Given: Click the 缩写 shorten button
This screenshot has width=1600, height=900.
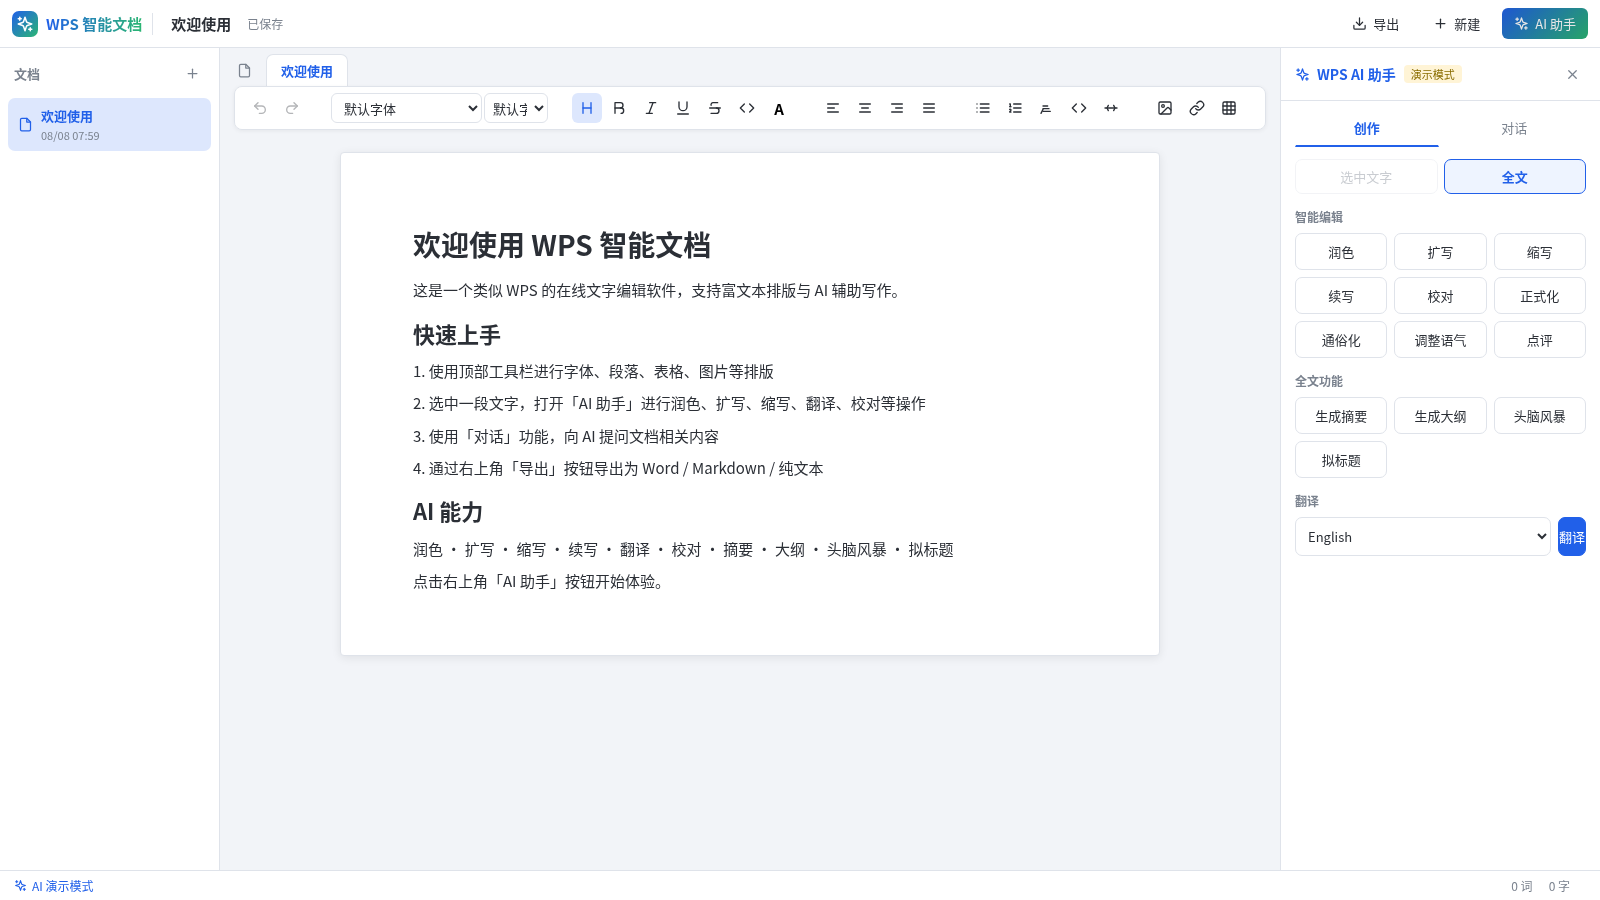Looking at the screenshot, I should pos(1540,252).
